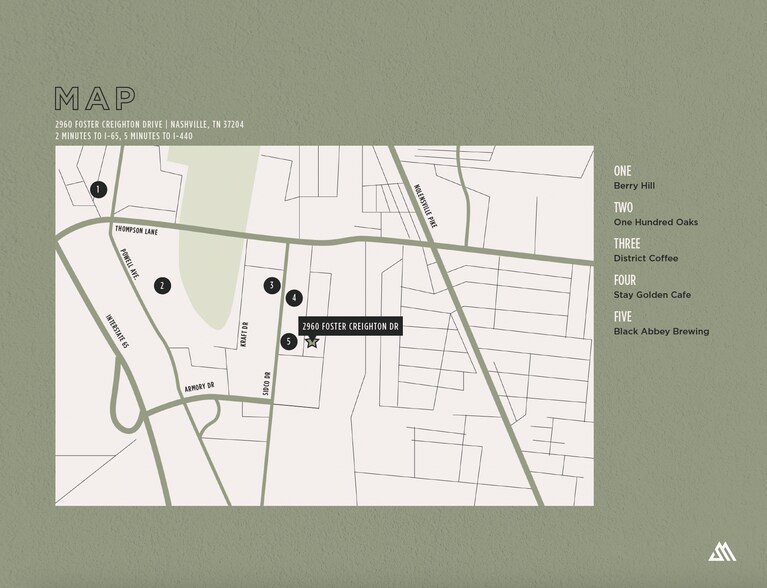Click District Coffee in the legend
767x588 pixels.
click(x=645, y=258)
